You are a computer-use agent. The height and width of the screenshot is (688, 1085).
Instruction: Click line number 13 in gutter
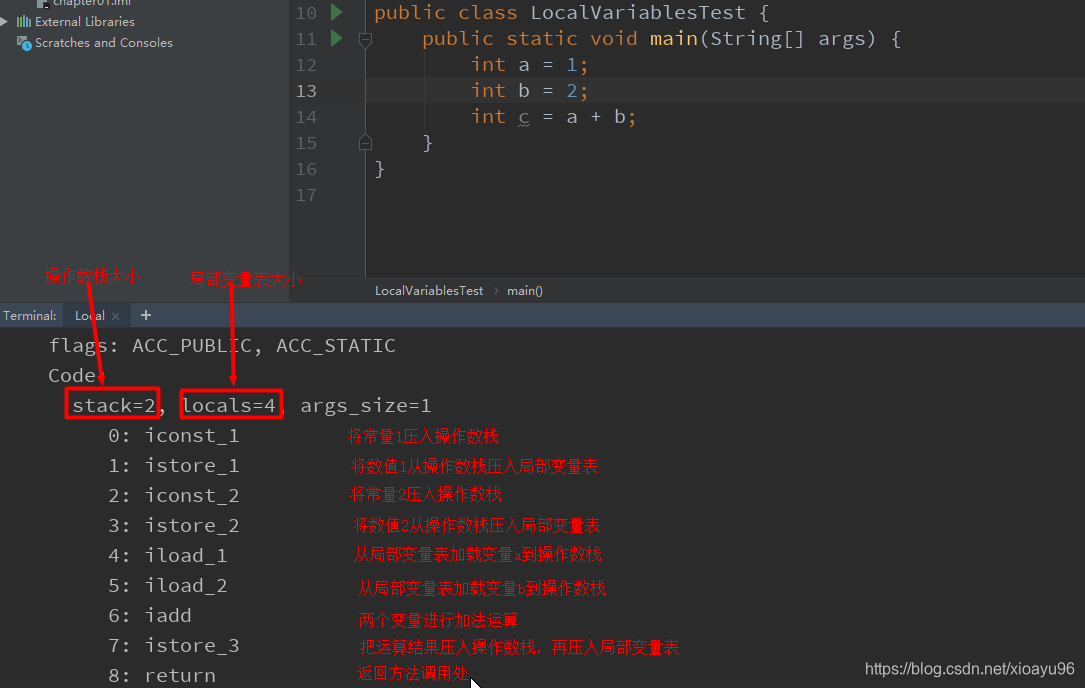tap(306, 91)
